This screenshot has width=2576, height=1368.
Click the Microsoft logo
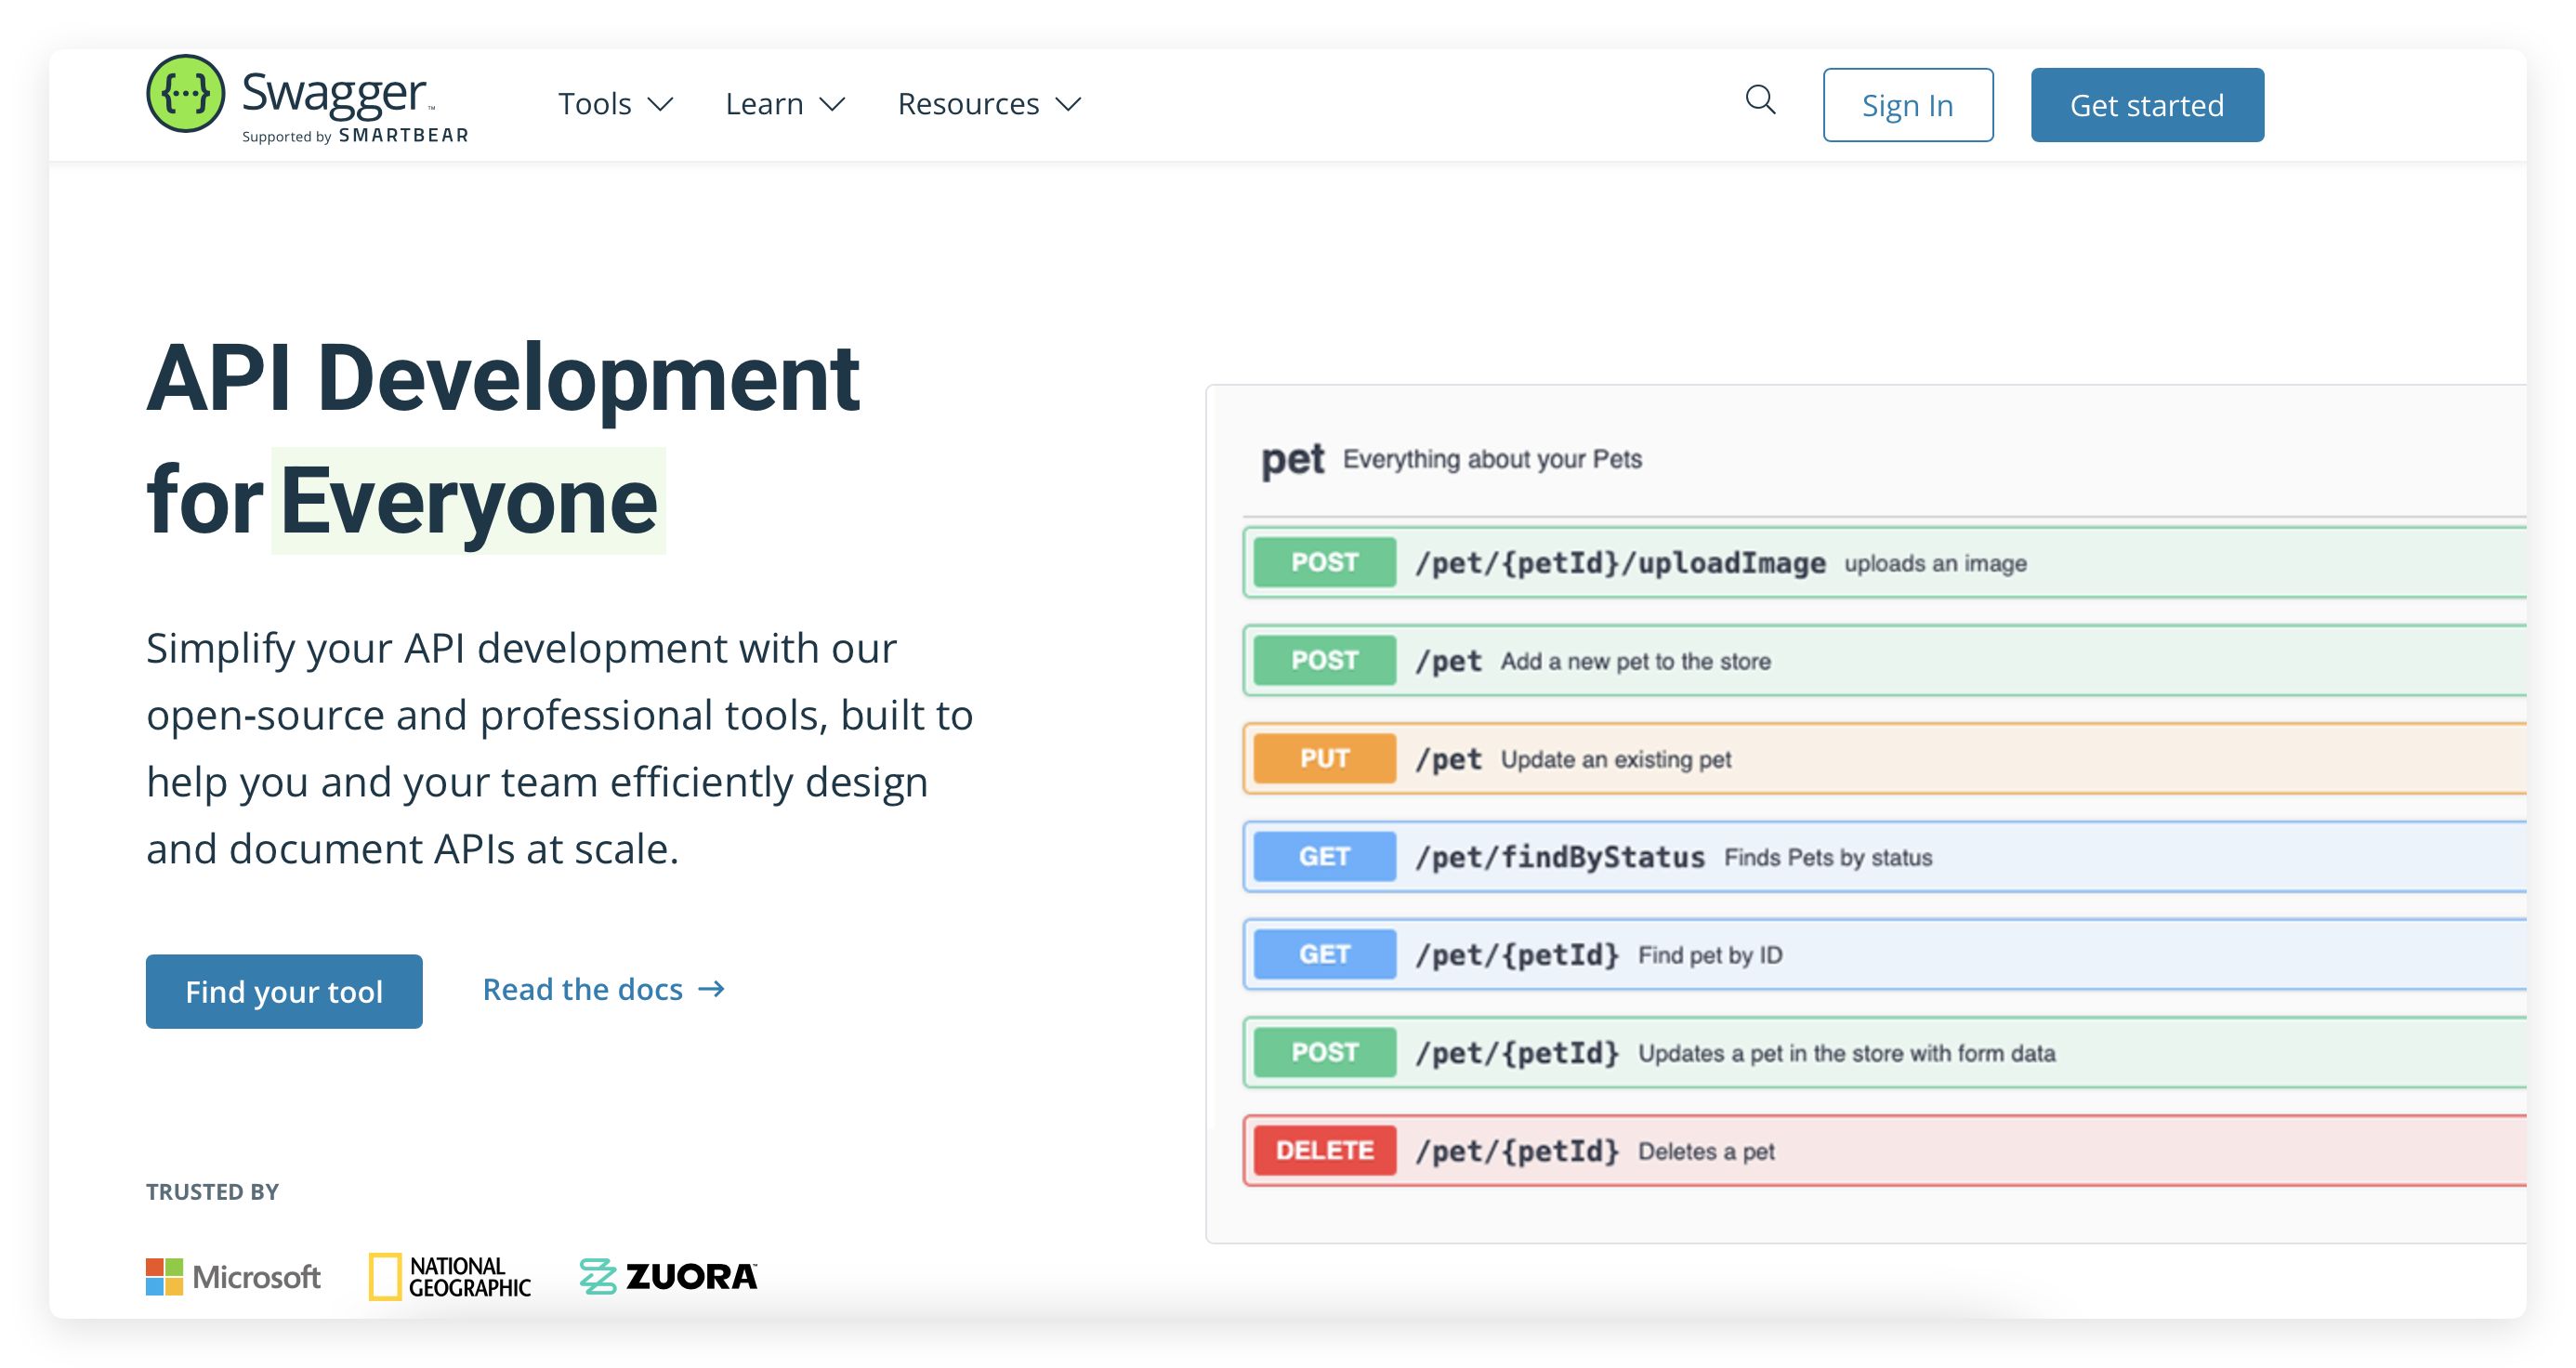point(233,1277)
